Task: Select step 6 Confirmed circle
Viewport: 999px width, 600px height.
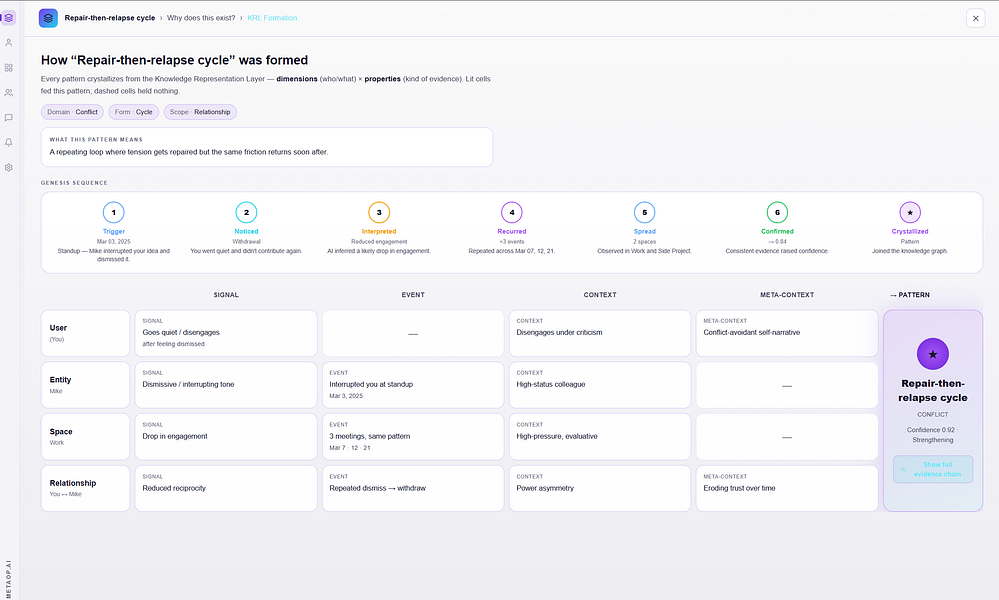Action: (x=777, y=212)
